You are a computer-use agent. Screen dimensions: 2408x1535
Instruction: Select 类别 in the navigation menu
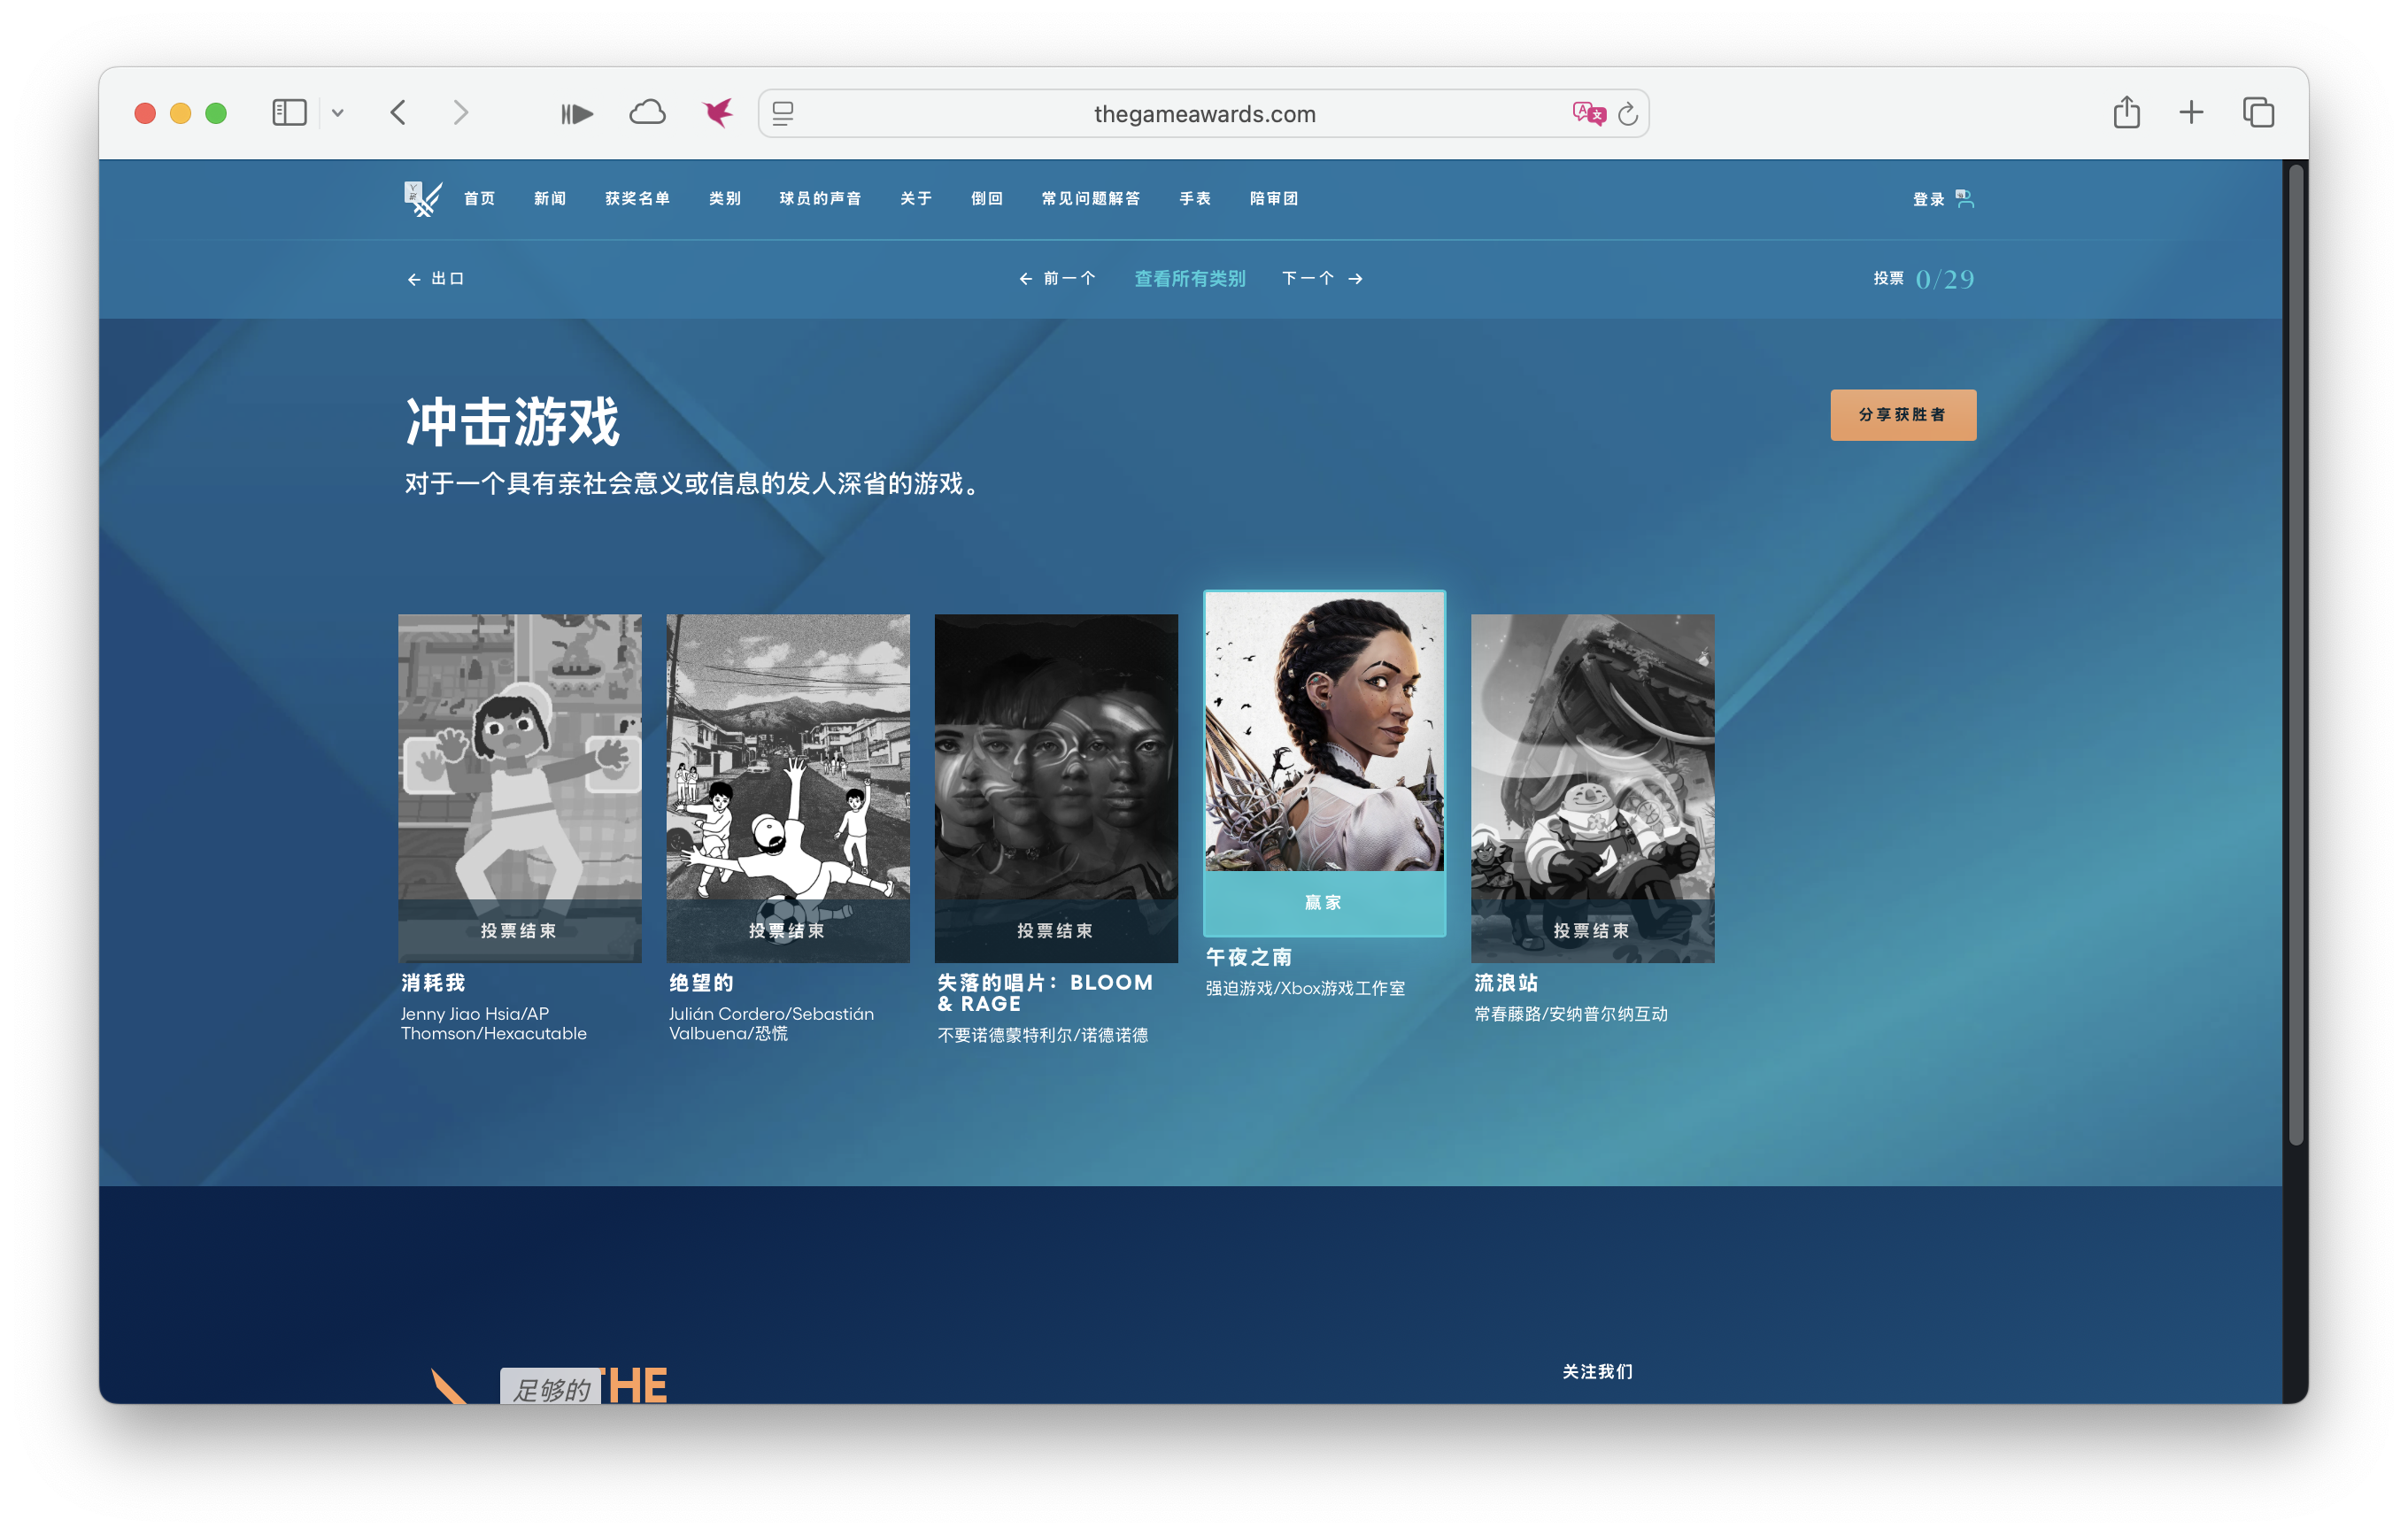pos(724,198)
